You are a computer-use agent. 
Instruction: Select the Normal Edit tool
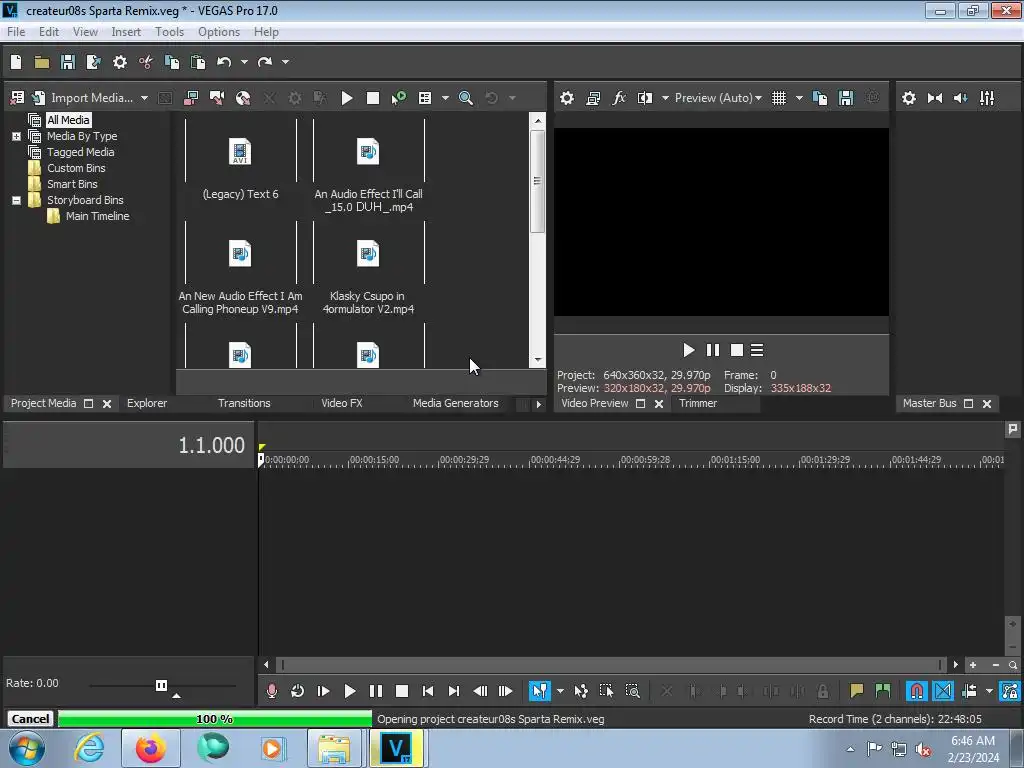tap(539, 691)
